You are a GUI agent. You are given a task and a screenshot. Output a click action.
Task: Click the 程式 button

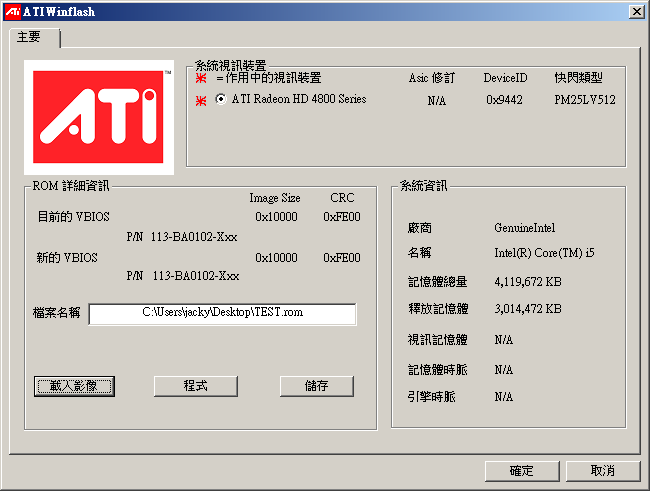(196, 386)
